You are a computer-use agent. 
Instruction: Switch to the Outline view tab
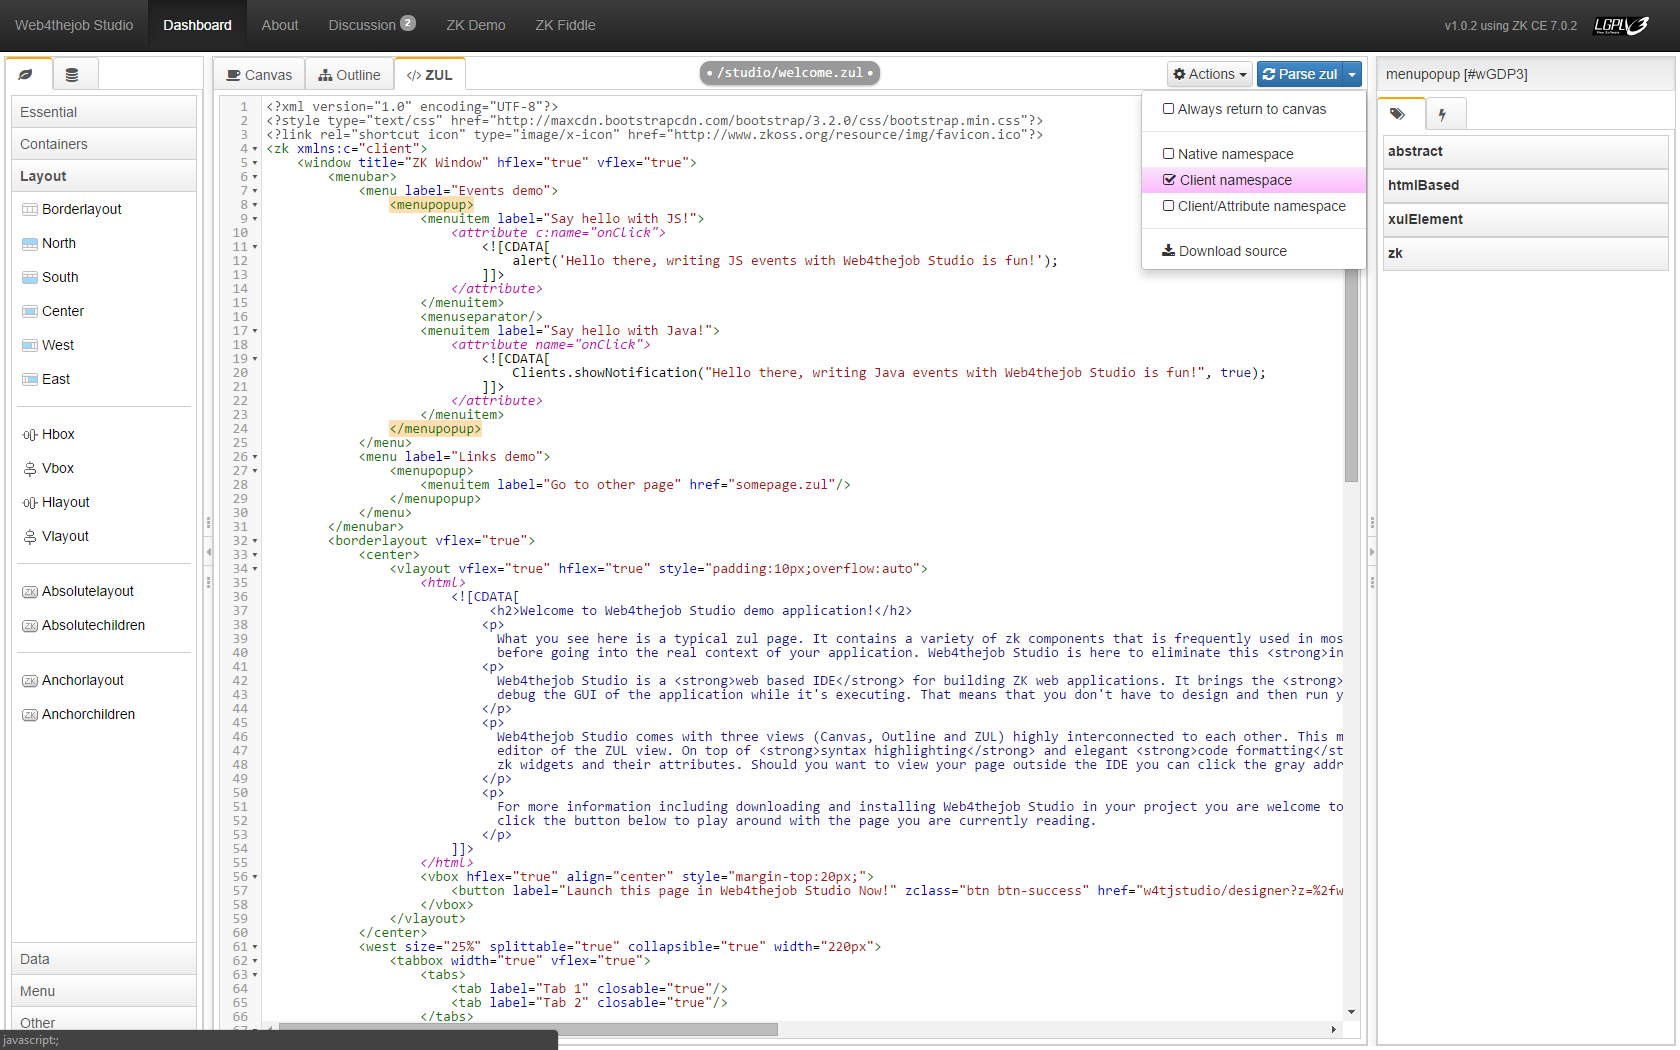349,75
